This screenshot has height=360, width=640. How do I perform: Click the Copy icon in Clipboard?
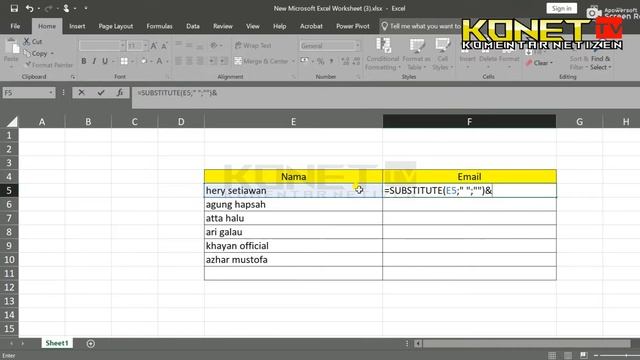point(27,53)
